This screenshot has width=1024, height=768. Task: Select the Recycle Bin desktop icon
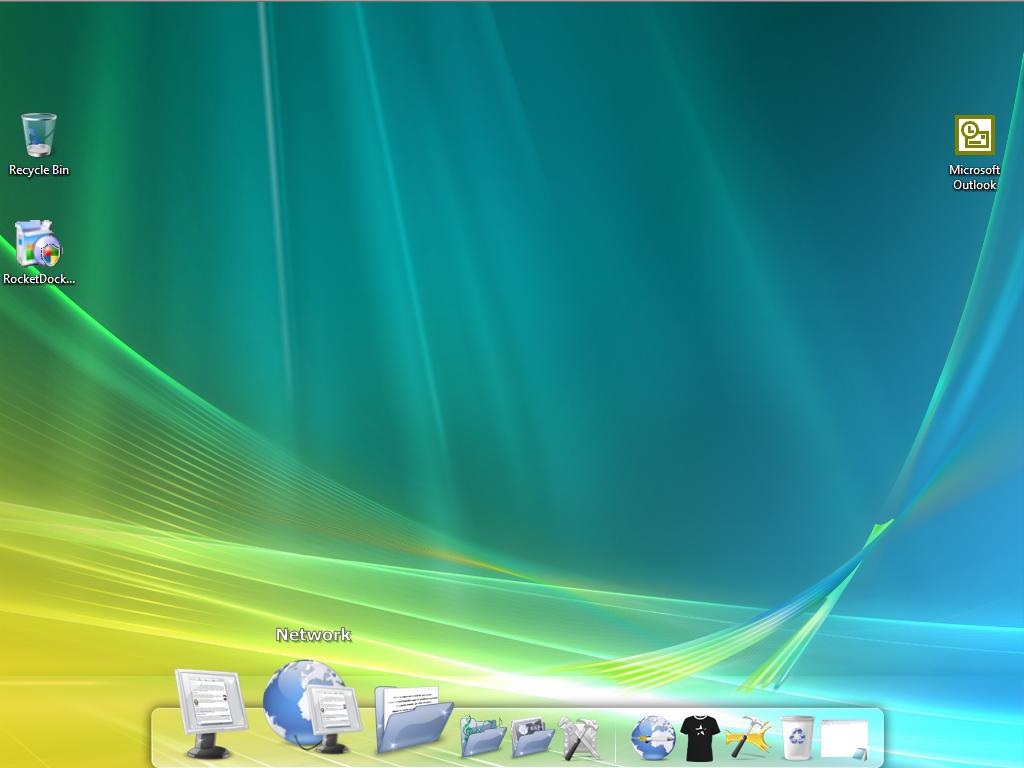click(38, 135)
